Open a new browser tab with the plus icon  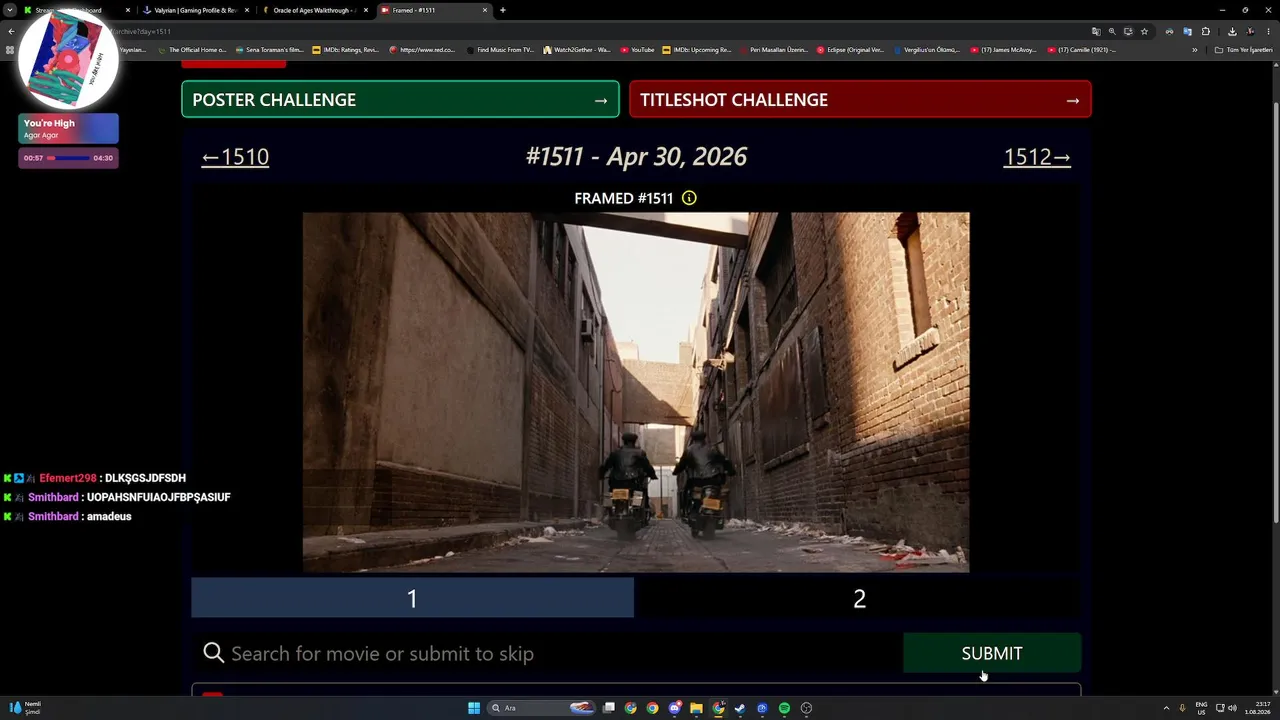tap(502, 10)
